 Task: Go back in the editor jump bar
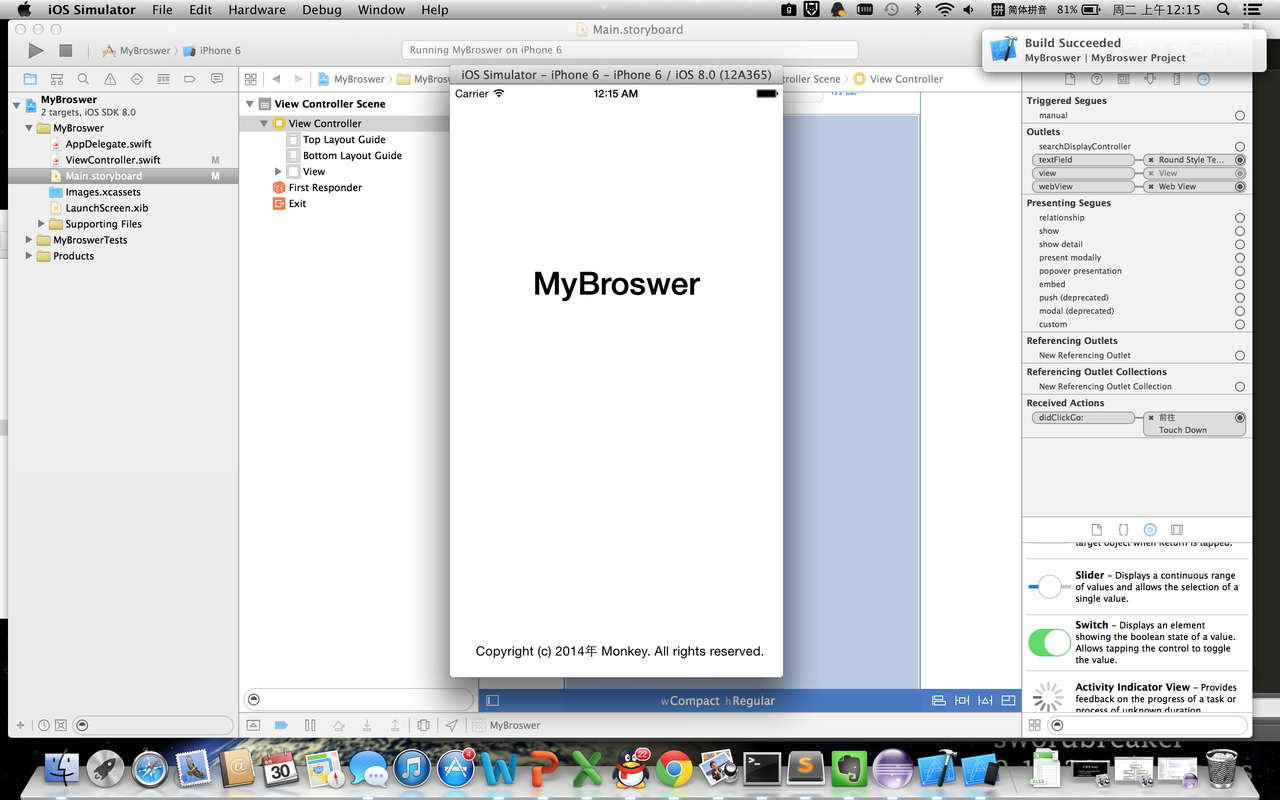(276, 79)
